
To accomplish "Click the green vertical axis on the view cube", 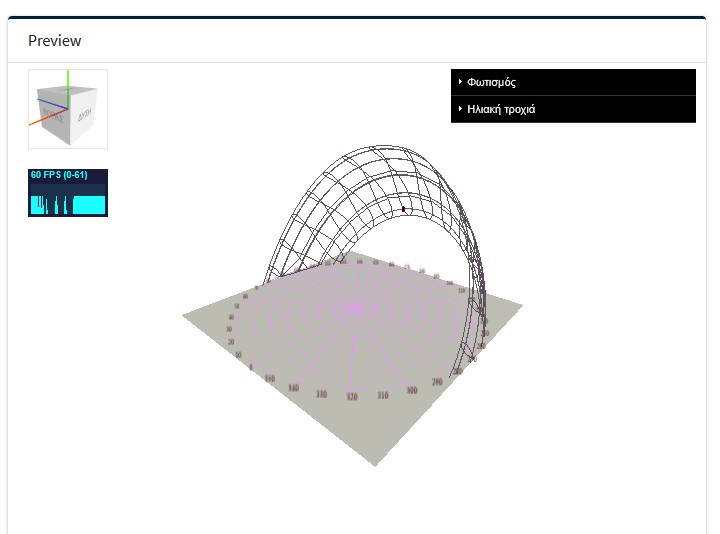I will pos(67,80).
